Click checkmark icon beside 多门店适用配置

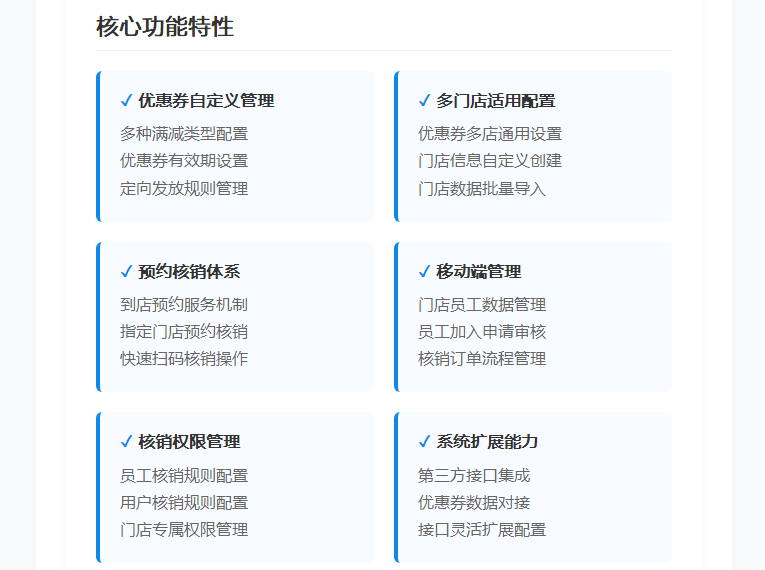(424, 101)
